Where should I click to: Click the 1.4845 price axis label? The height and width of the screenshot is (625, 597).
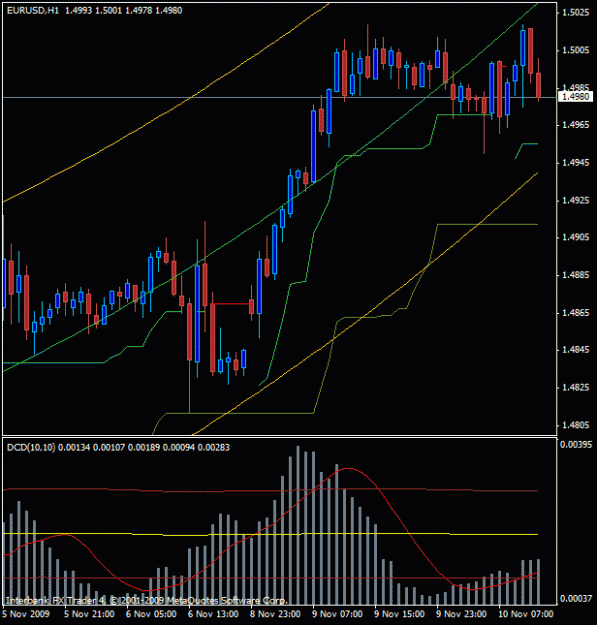point(575,350)
